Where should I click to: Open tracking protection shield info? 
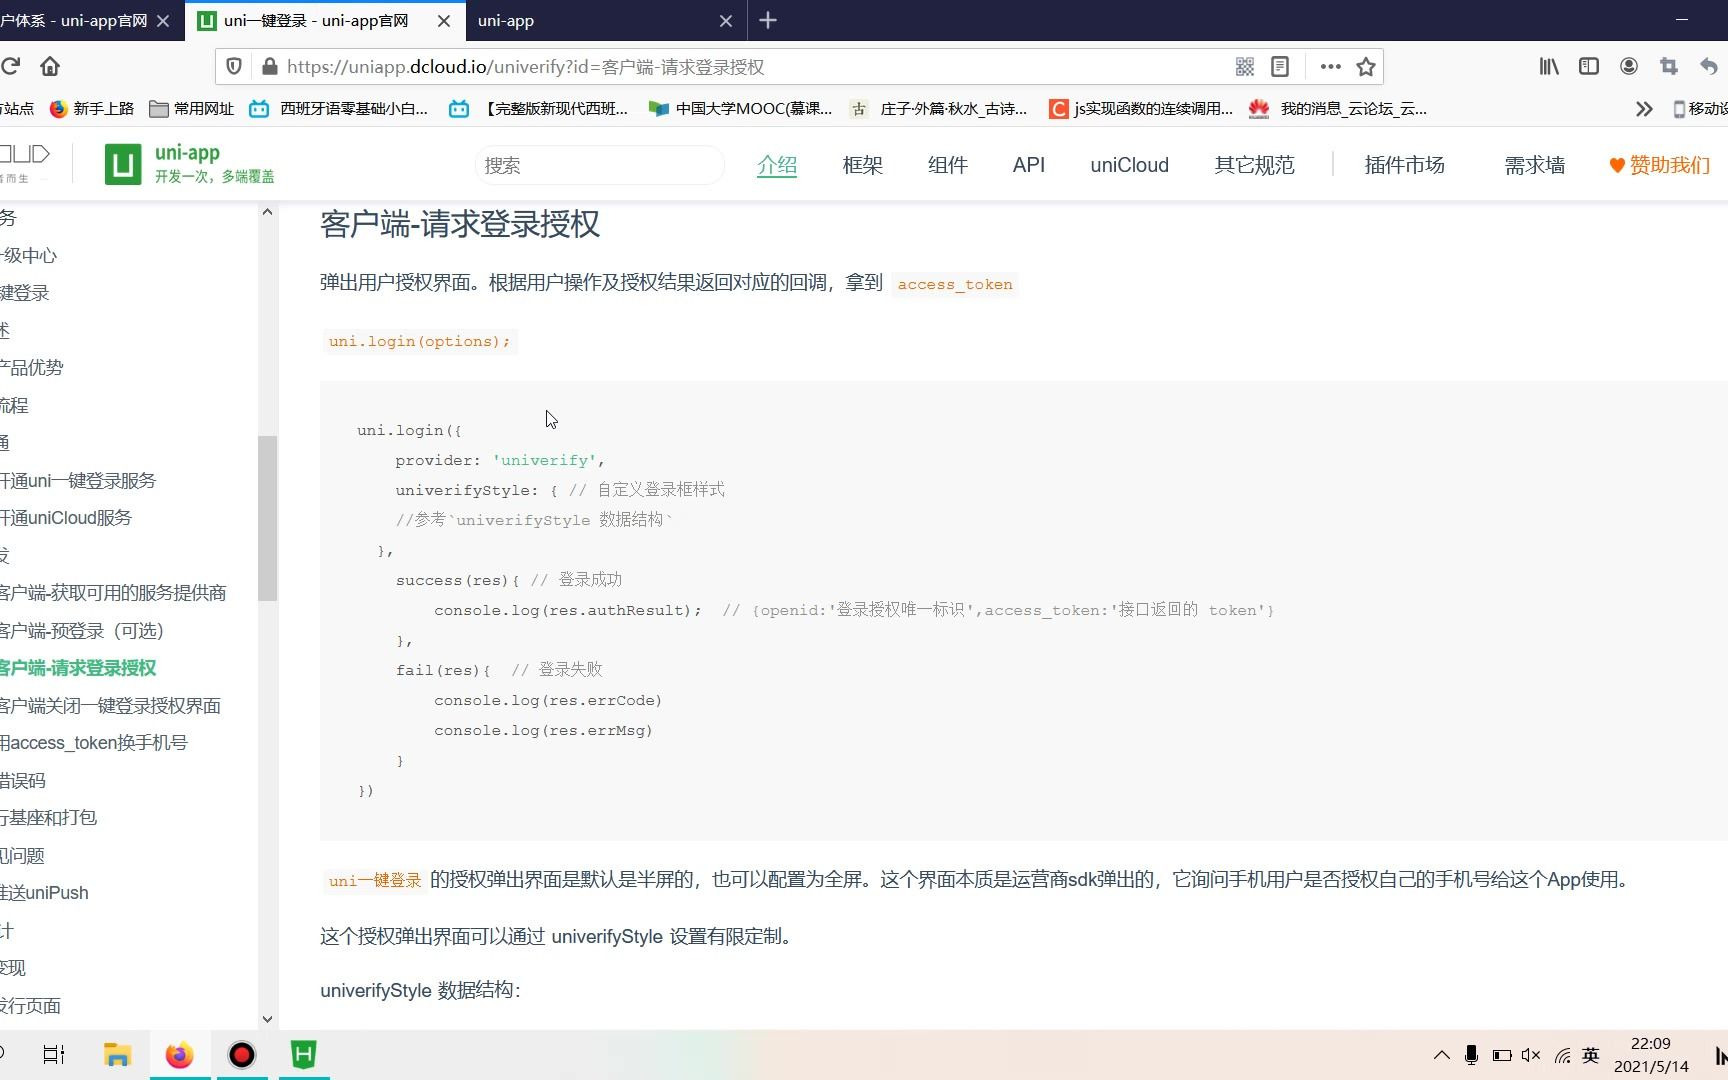click(234, 67)
